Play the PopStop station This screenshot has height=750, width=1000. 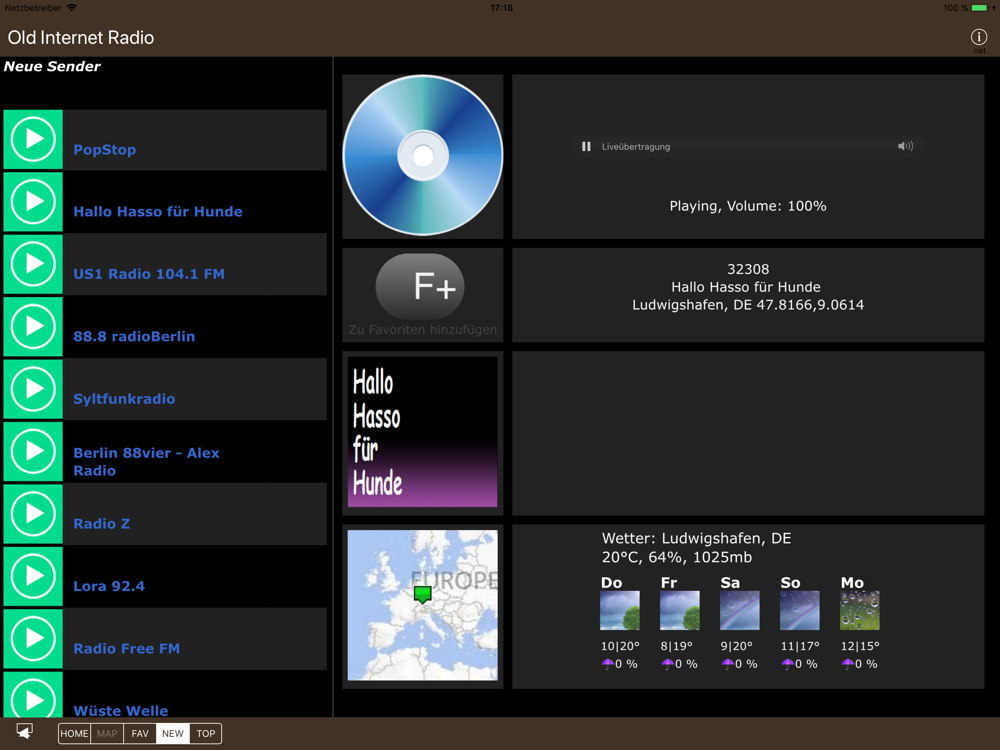pyautogui.click(x=33, y=139)
